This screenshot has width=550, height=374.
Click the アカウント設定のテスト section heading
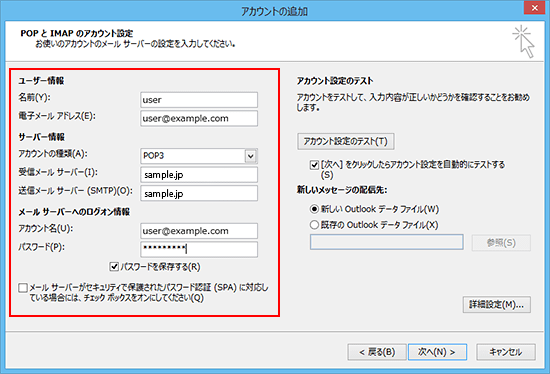click(335, 81)
